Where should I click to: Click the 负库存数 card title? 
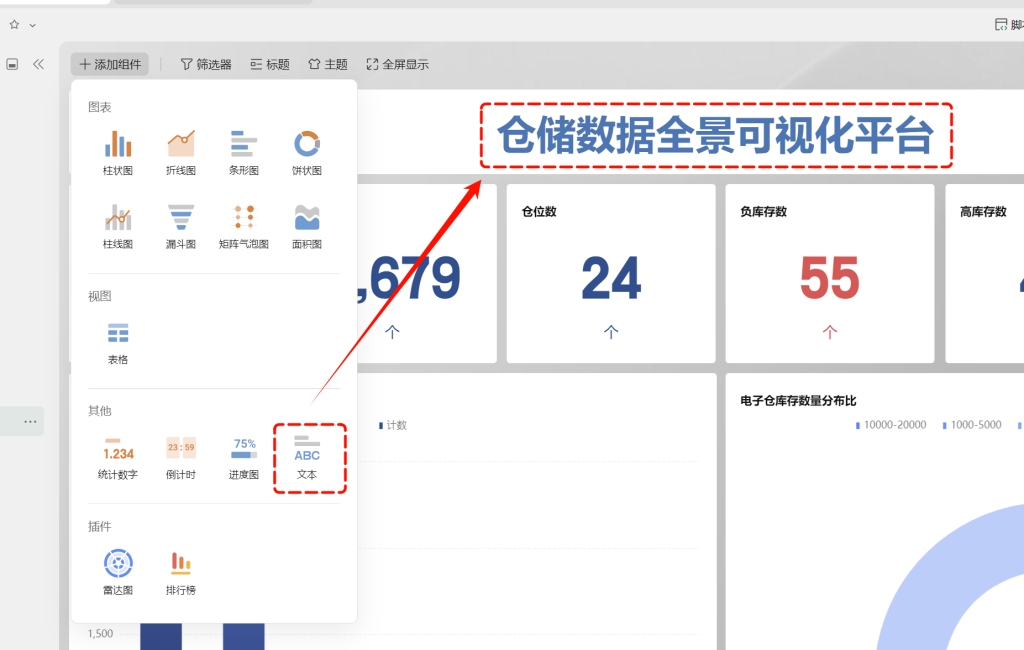click(763, 212)
